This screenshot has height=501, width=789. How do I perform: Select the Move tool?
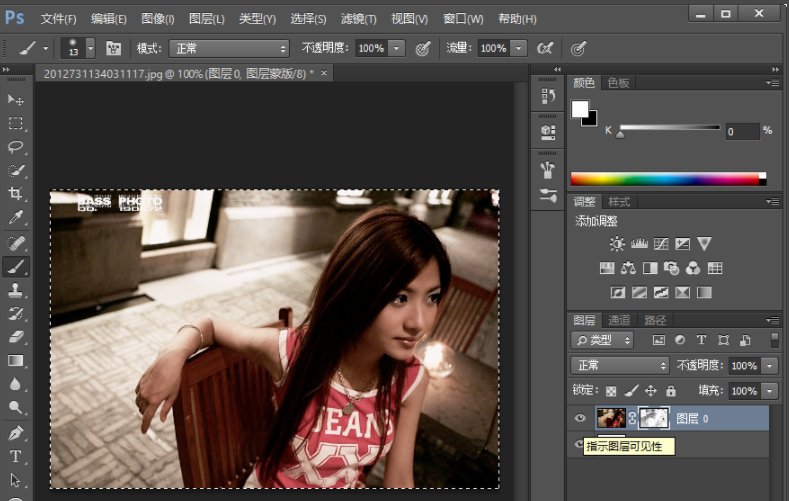point(16,99)
